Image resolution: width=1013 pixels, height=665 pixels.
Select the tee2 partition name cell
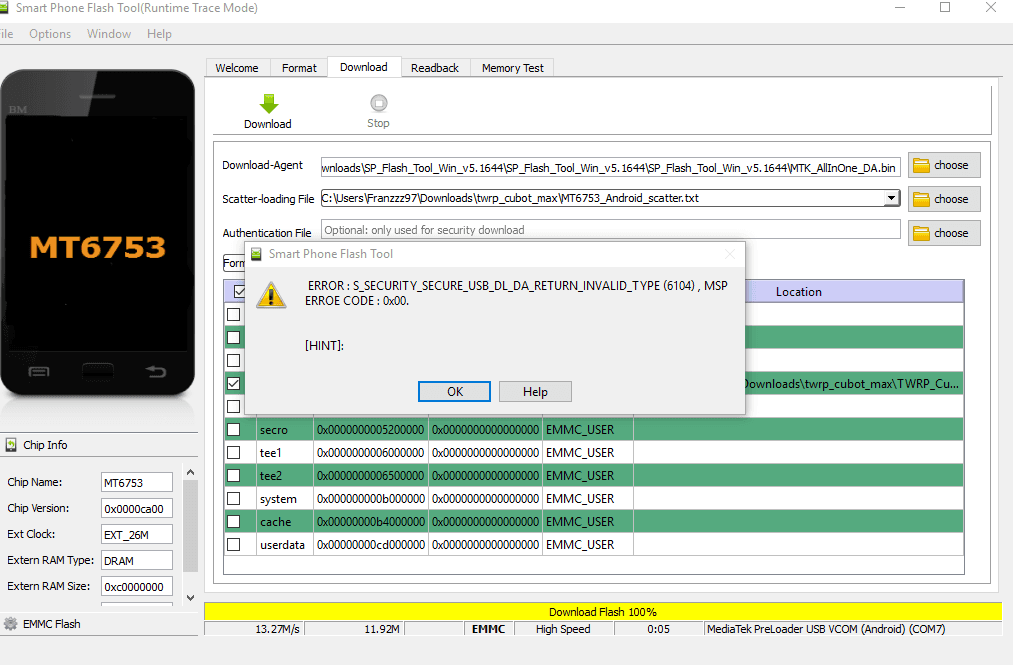click(x=284, y=476)
